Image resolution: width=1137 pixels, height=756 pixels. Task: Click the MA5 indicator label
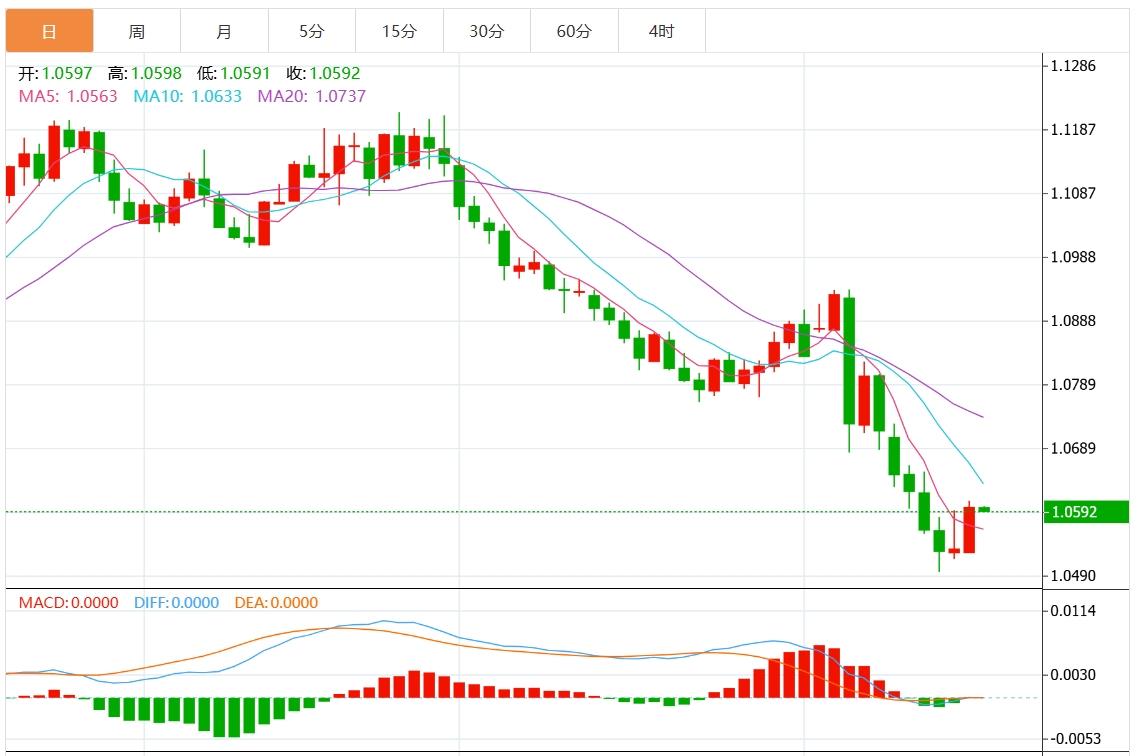click(x=68, y=96)
